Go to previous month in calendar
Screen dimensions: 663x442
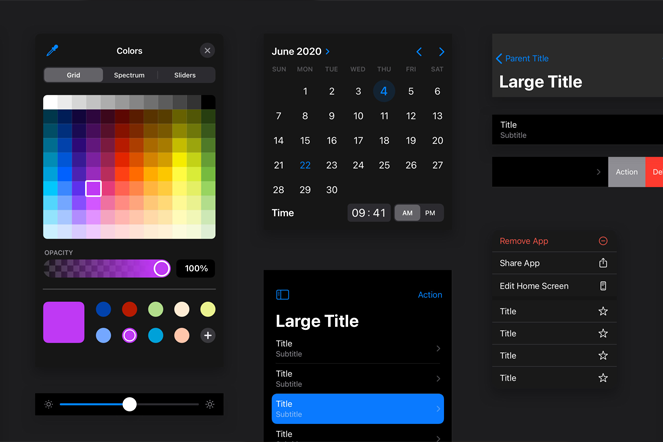point(419,52)
